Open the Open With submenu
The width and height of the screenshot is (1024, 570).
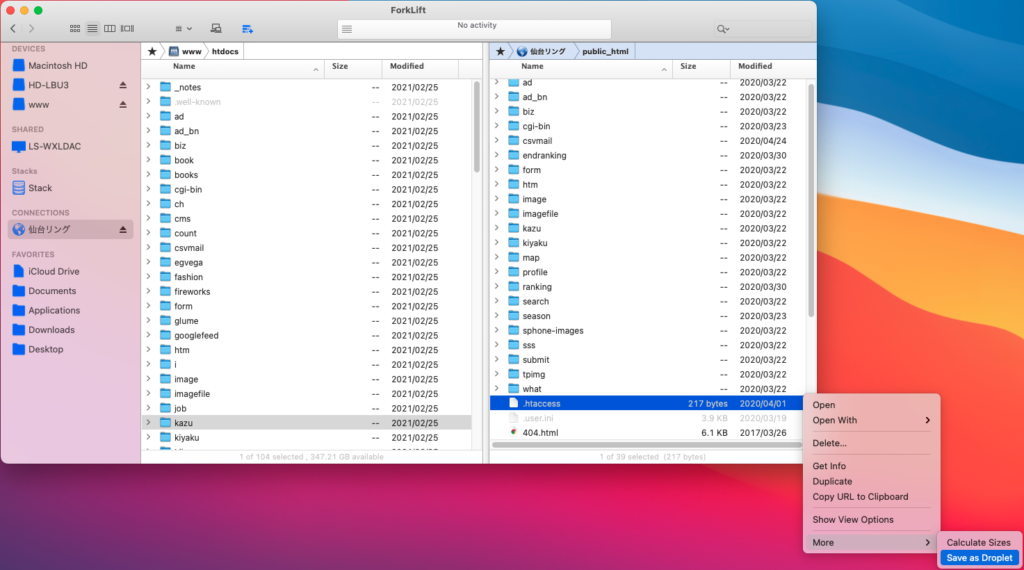pos(871,420)
